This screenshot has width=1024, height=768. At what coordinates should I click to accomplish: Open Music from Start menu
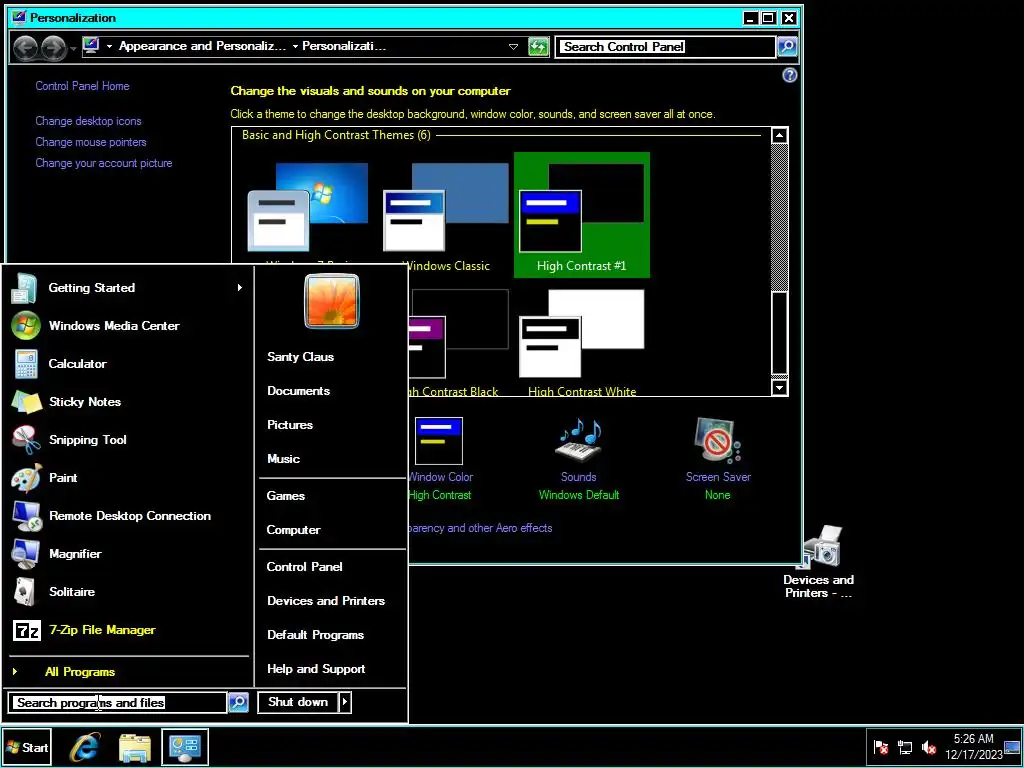point(283,459)
